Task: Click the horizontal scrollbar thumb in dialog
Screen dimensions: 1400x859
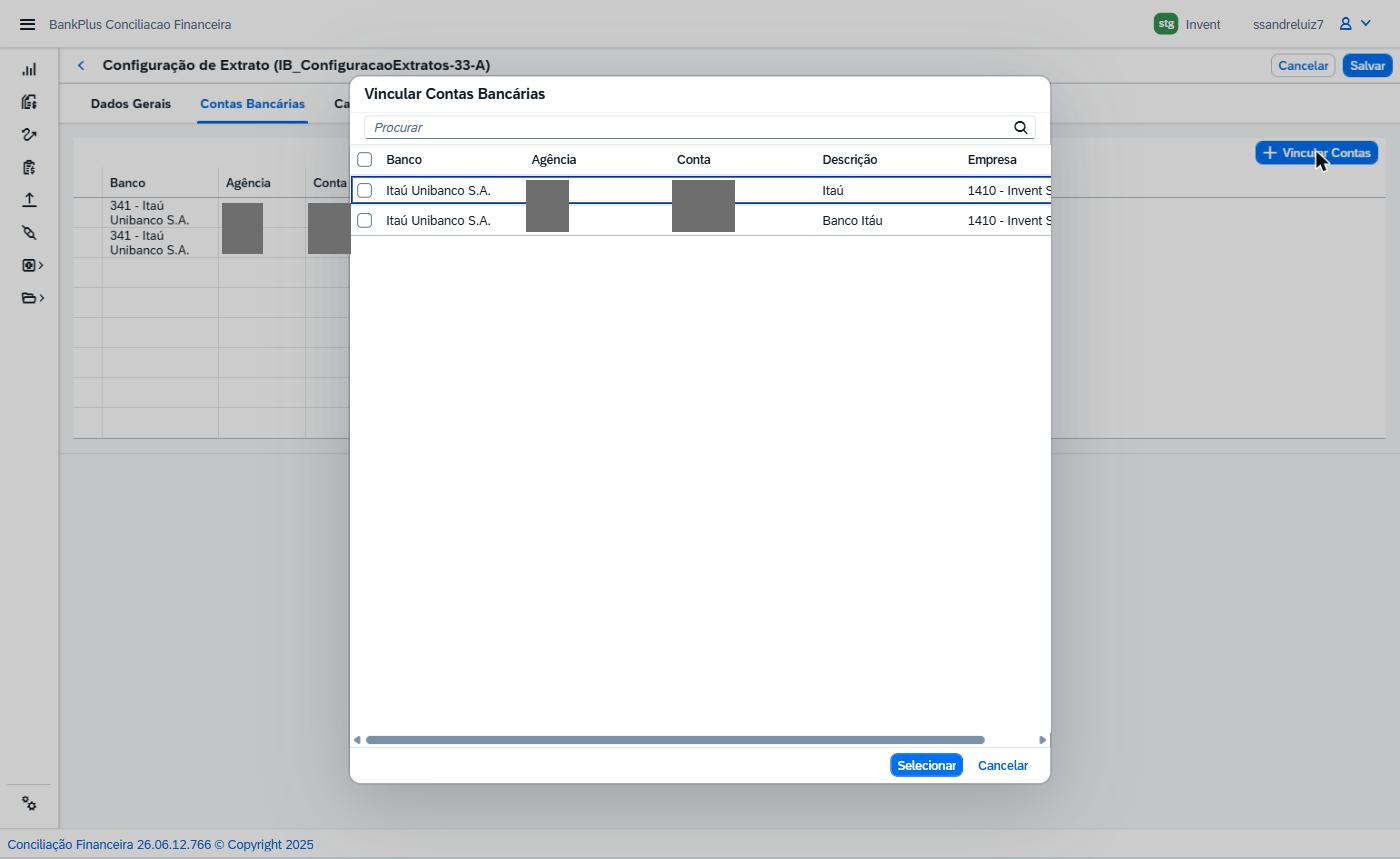Action: pos(675,740)
